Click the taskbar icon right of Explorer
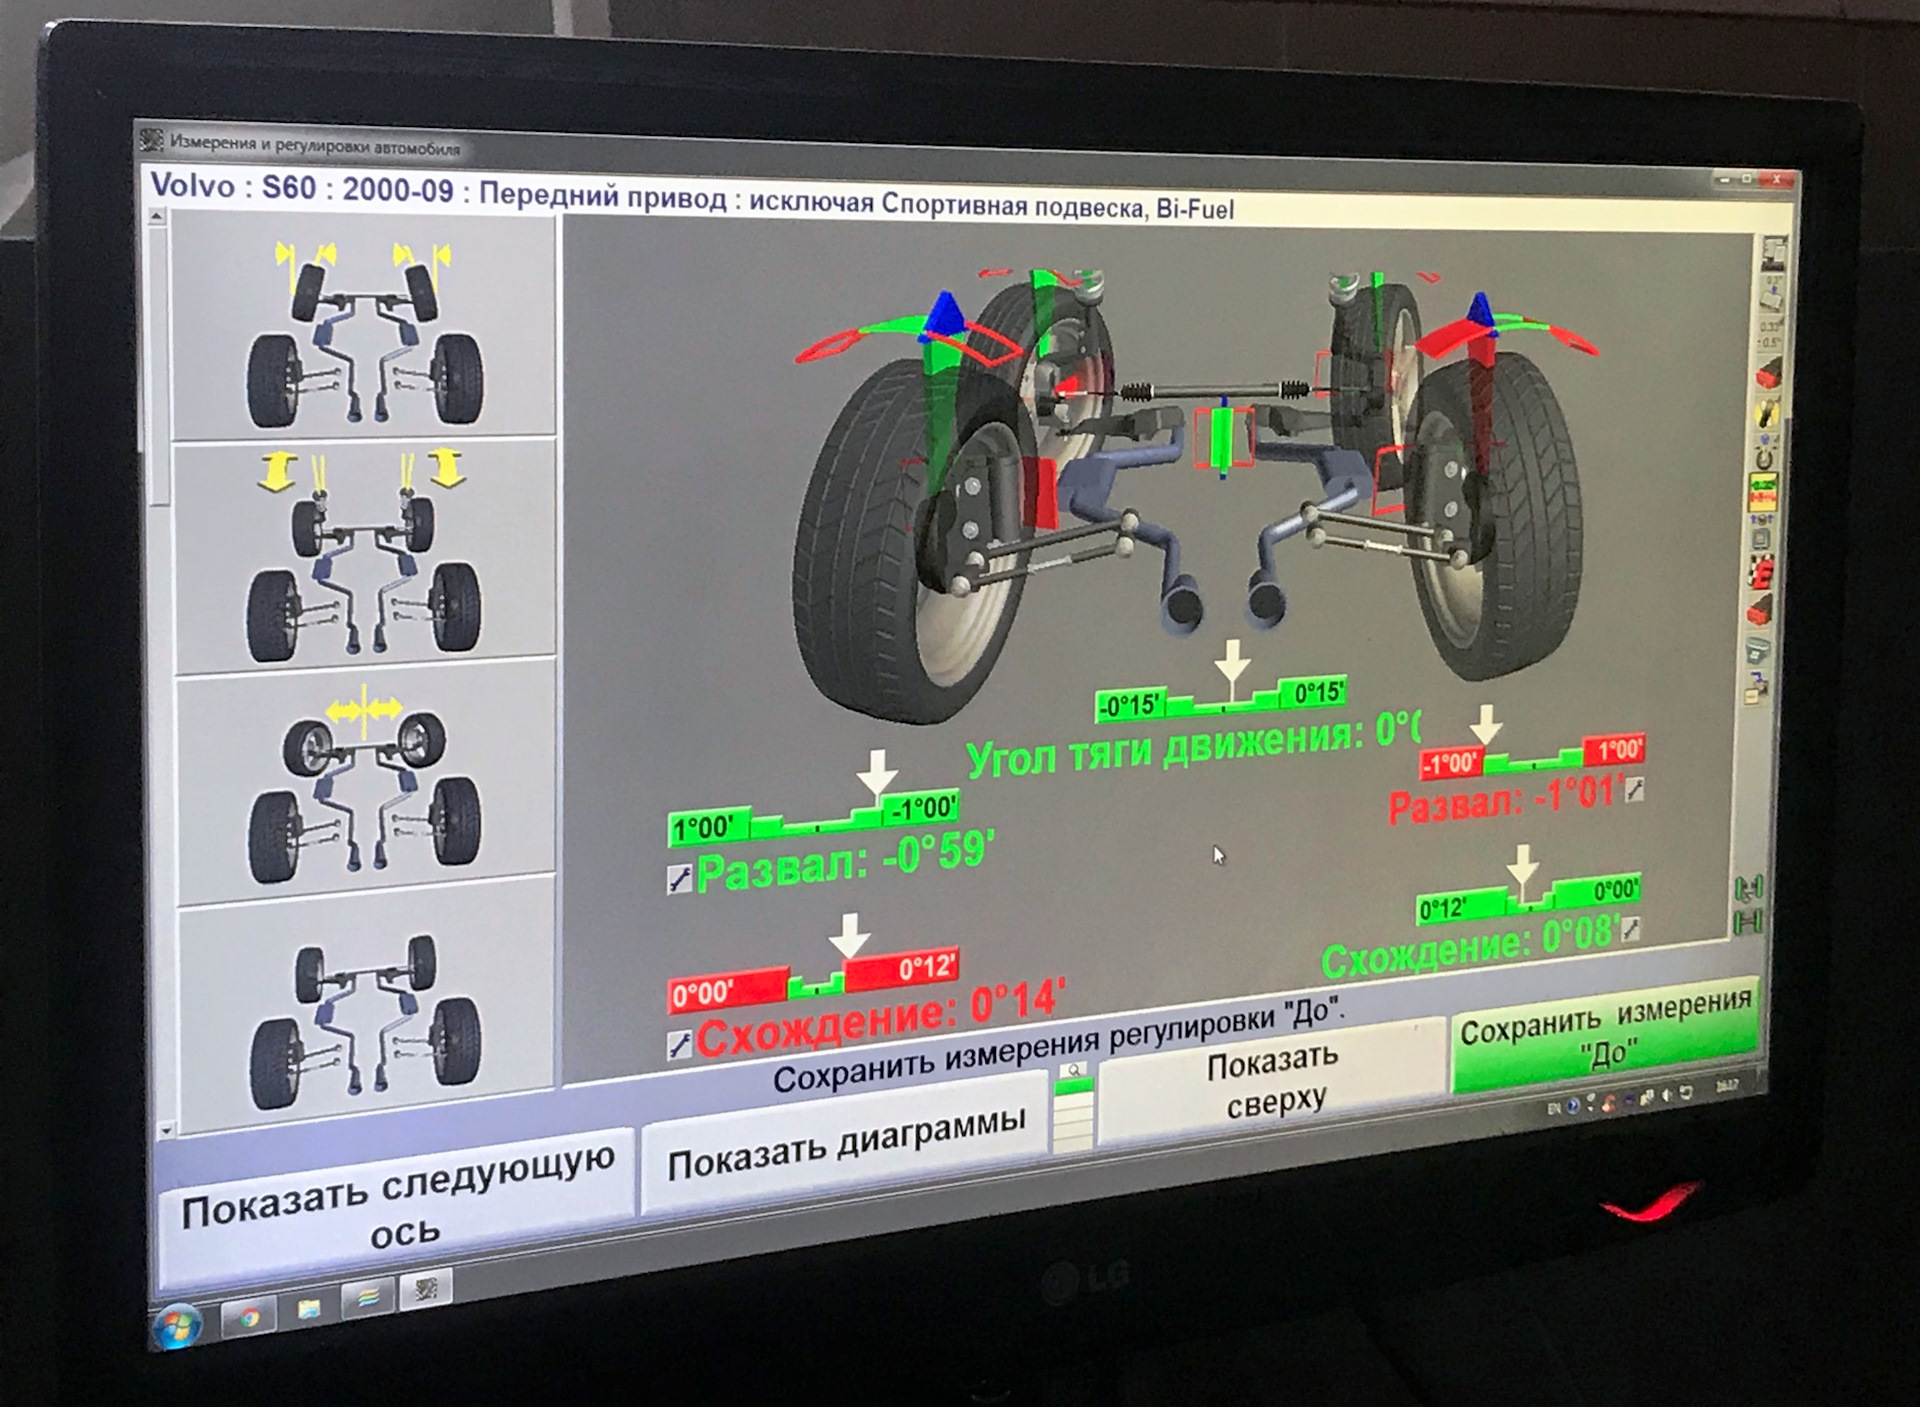The width and height of the screenshot is (1920, 1407). (x=367, y=1299)
